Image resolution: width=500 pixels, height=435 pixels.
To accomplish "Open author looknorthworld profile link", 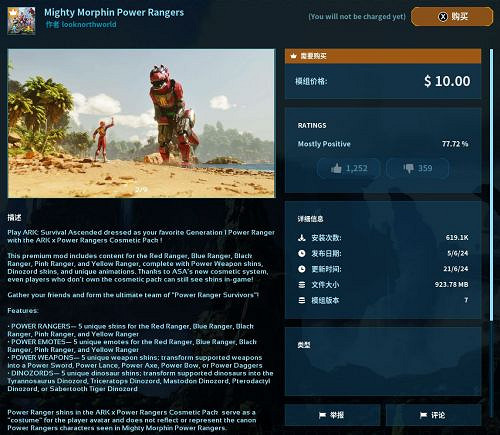I will tap(81, 24).
